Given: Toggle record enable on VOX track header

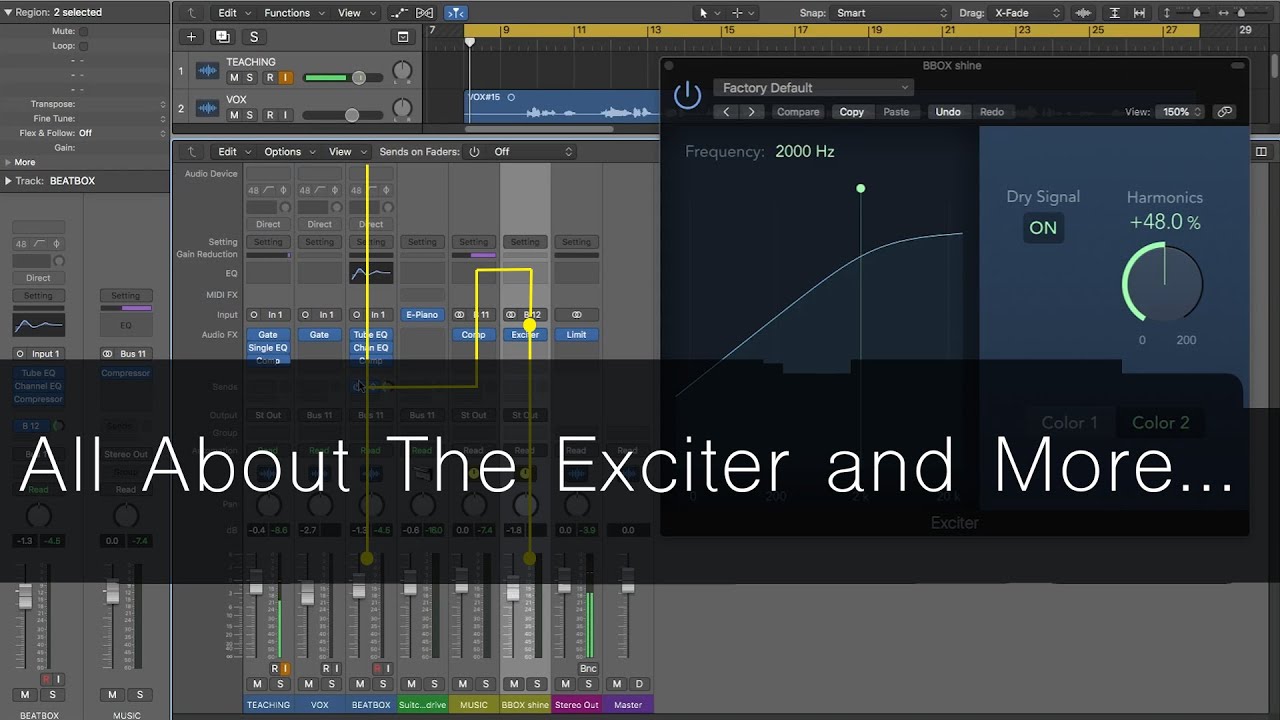Looking at the screenshot, I should coord(269,115).
